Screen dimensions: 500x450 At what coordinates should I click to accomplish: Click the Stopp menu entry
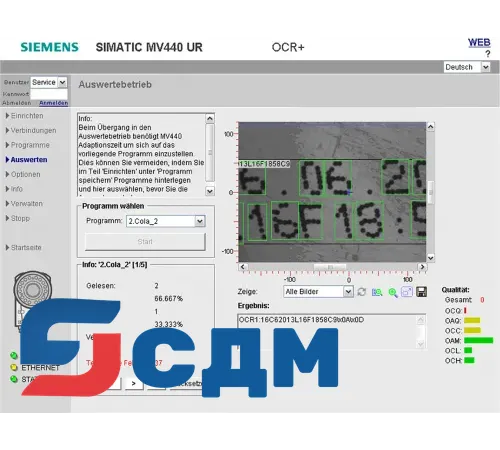point(18,218)
